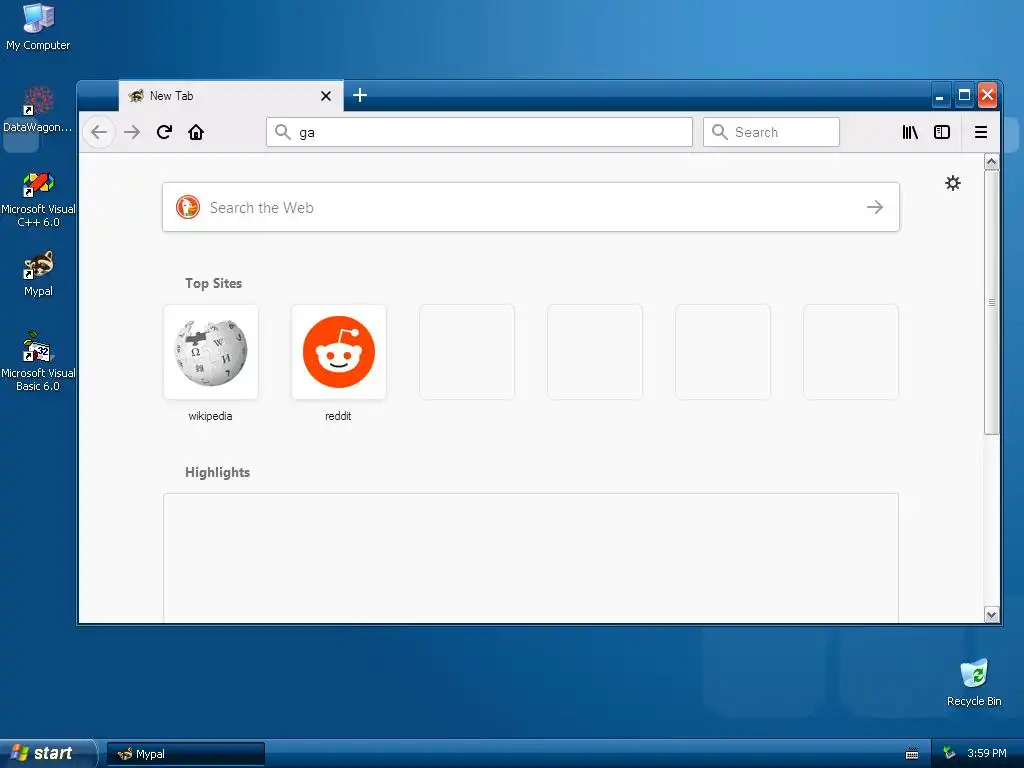The image size is (1024, 768).
Task: Open new tab page settings gear
Action: click(953, 183)
